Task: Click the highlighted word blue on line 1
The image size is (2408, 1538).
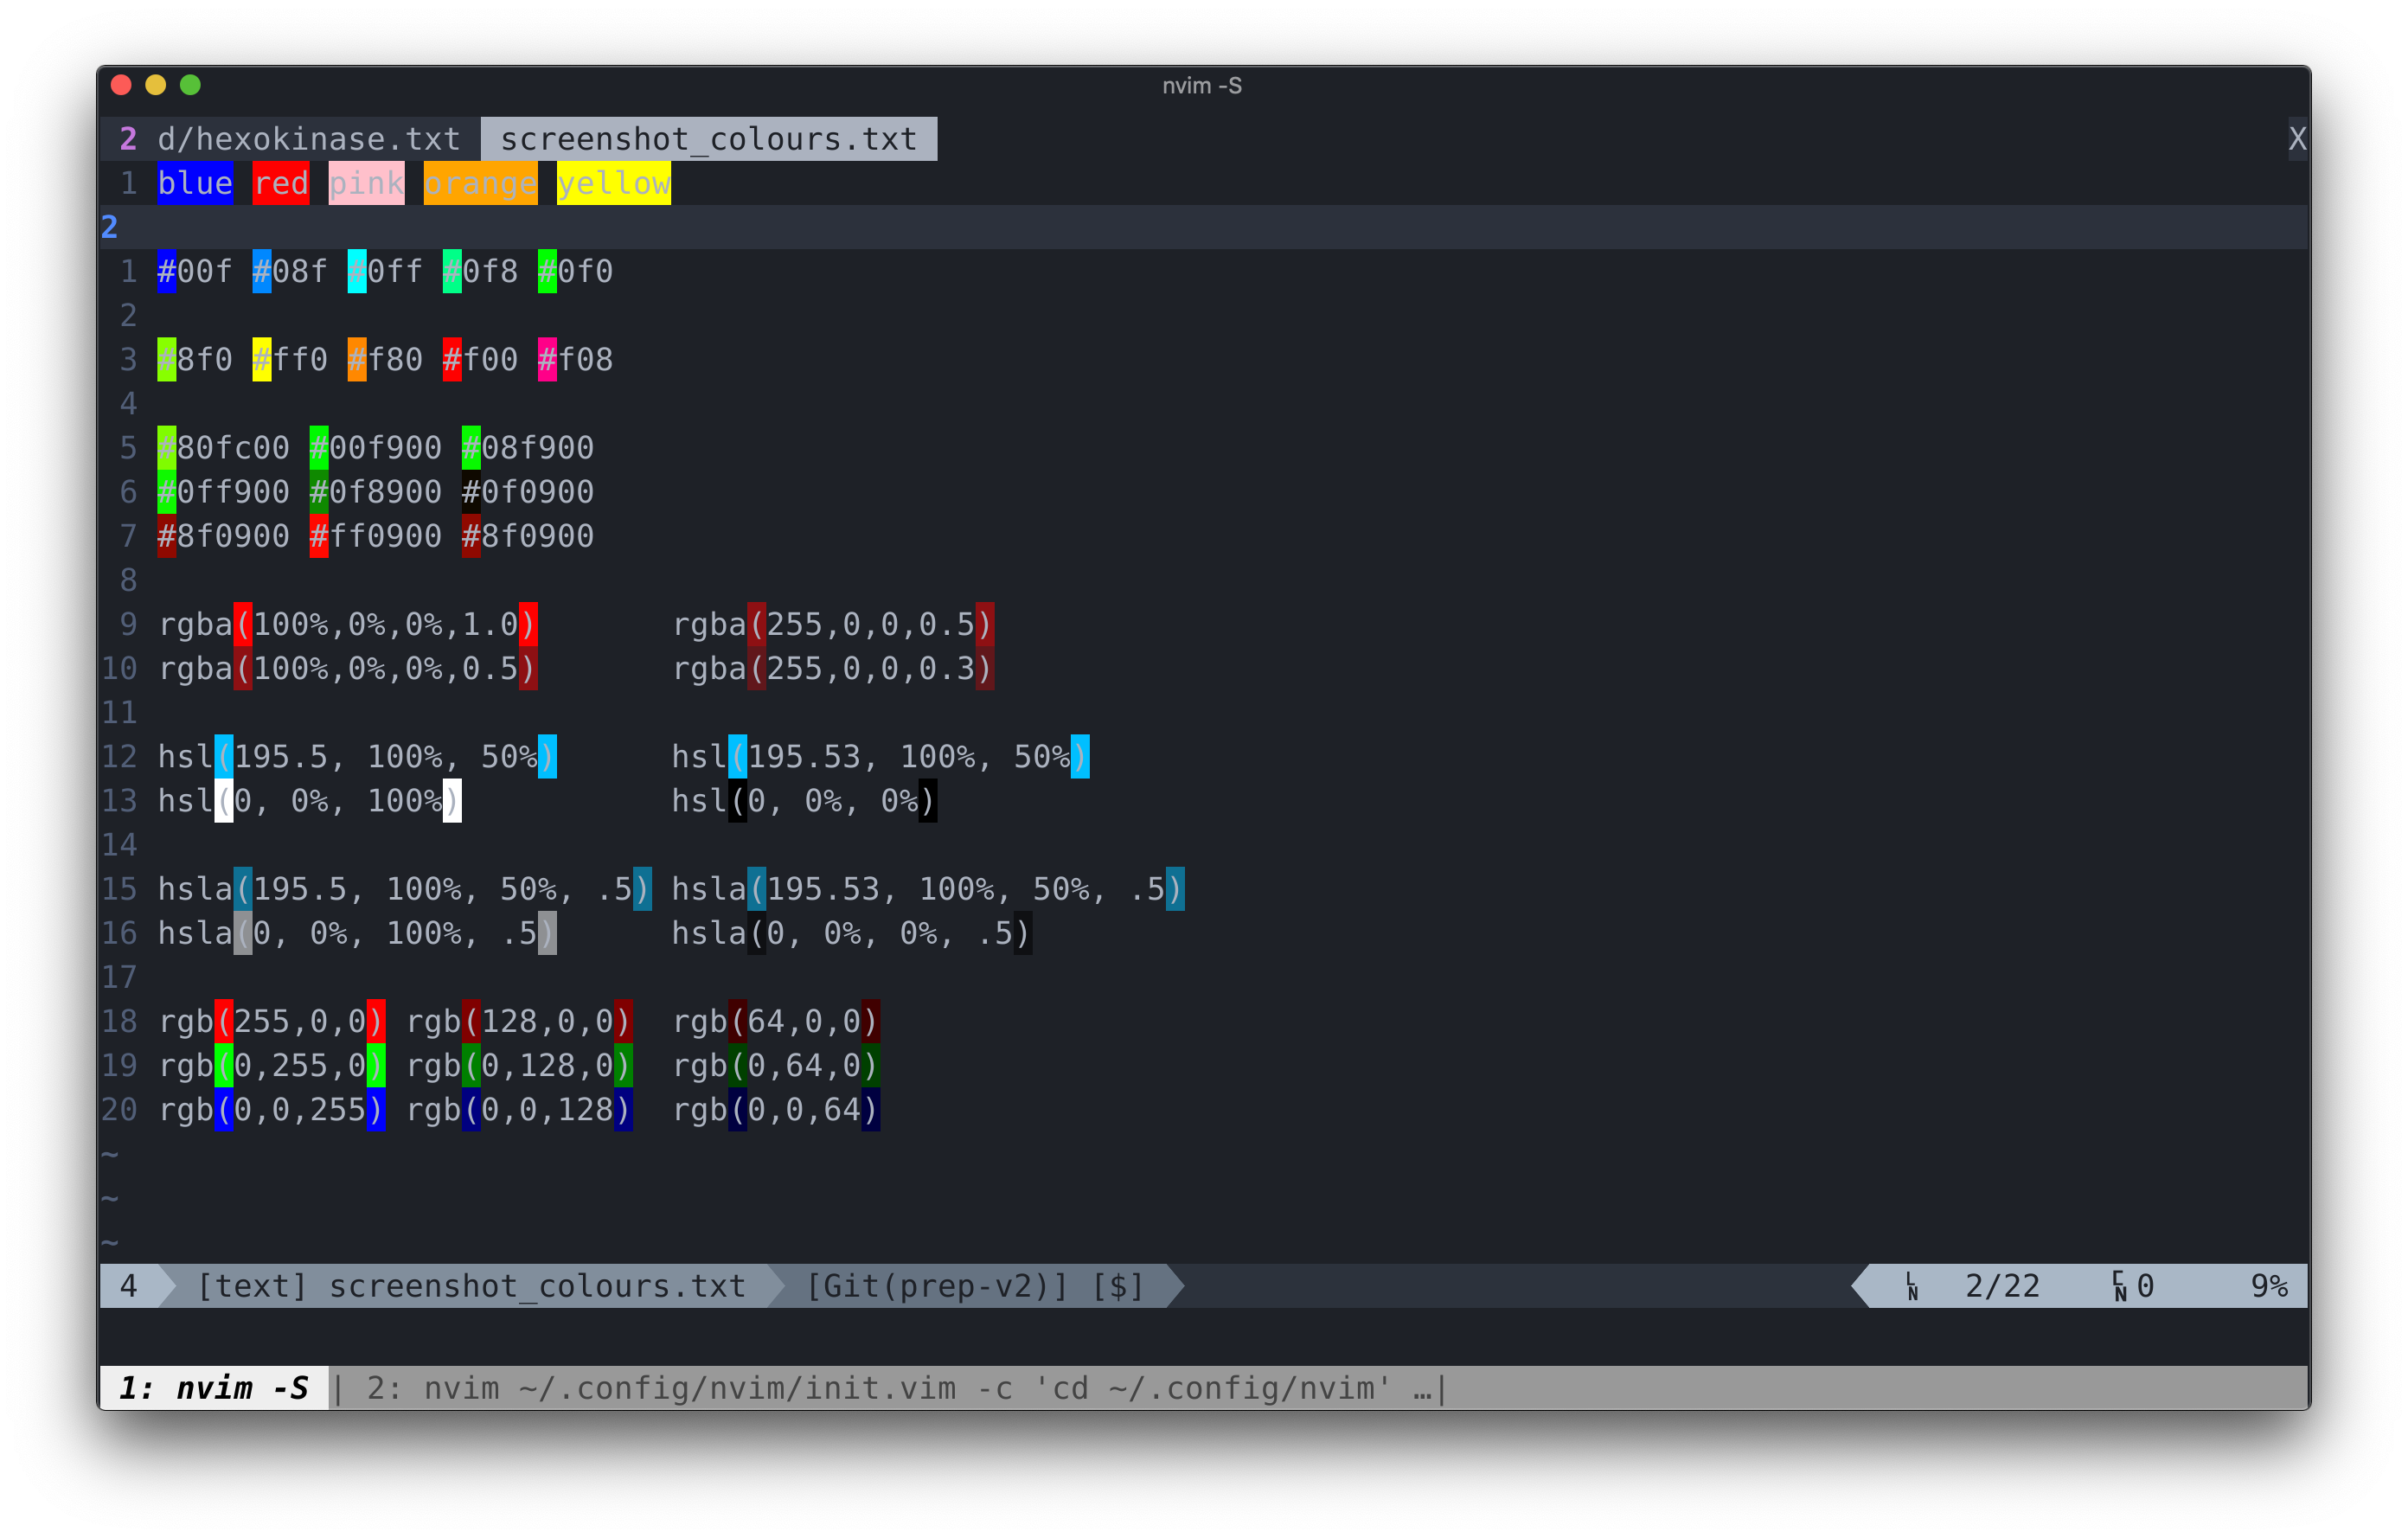Action: coord(195,183)
